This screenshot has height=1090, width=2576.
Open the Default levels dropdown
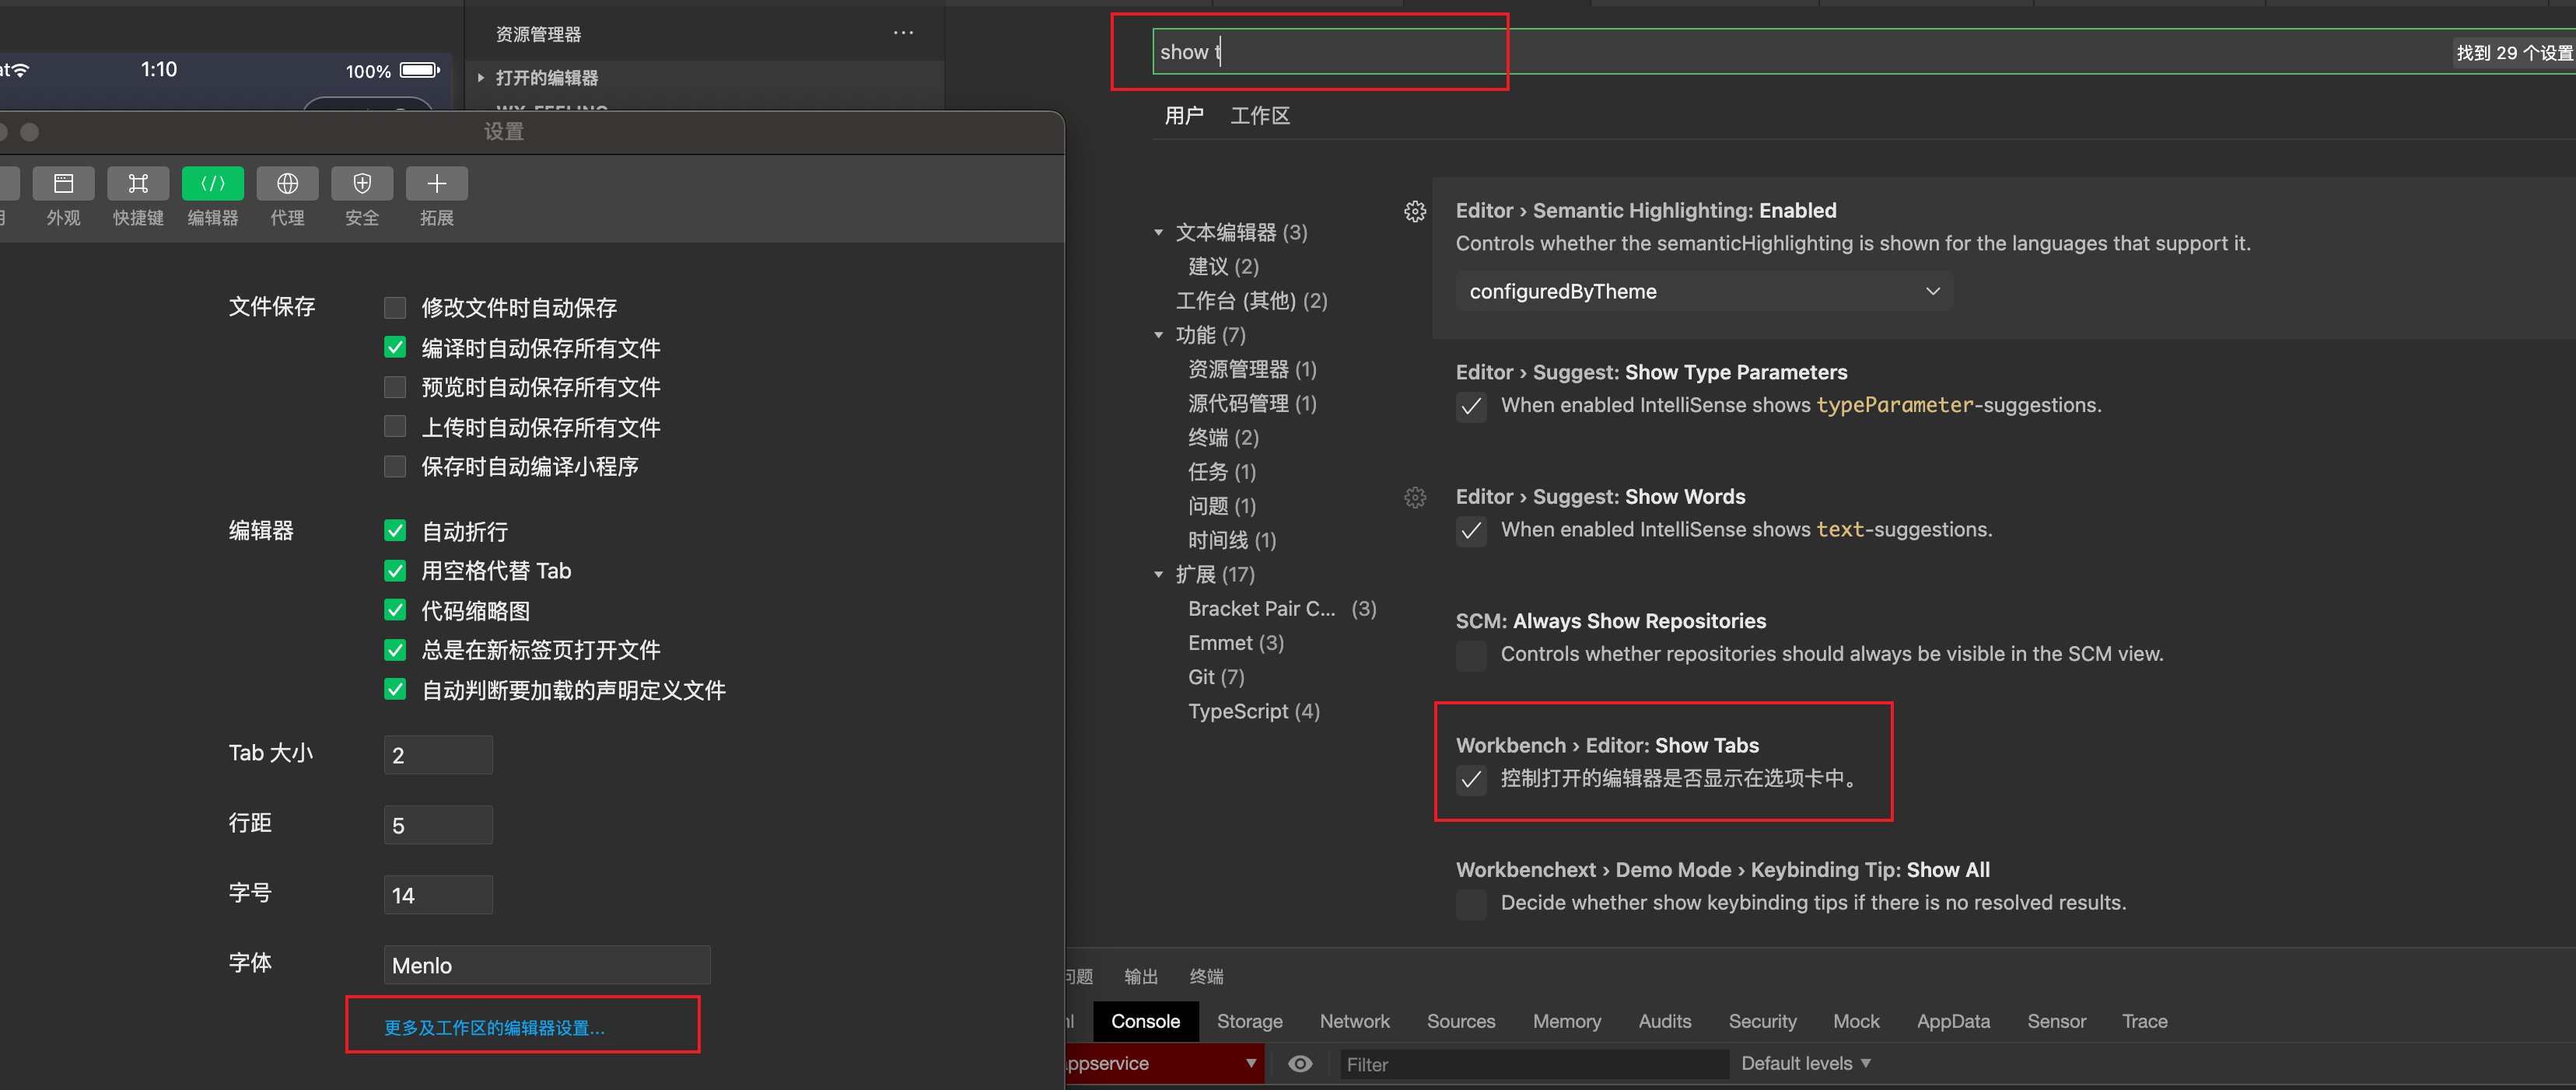click(x=1805, y=1063)
